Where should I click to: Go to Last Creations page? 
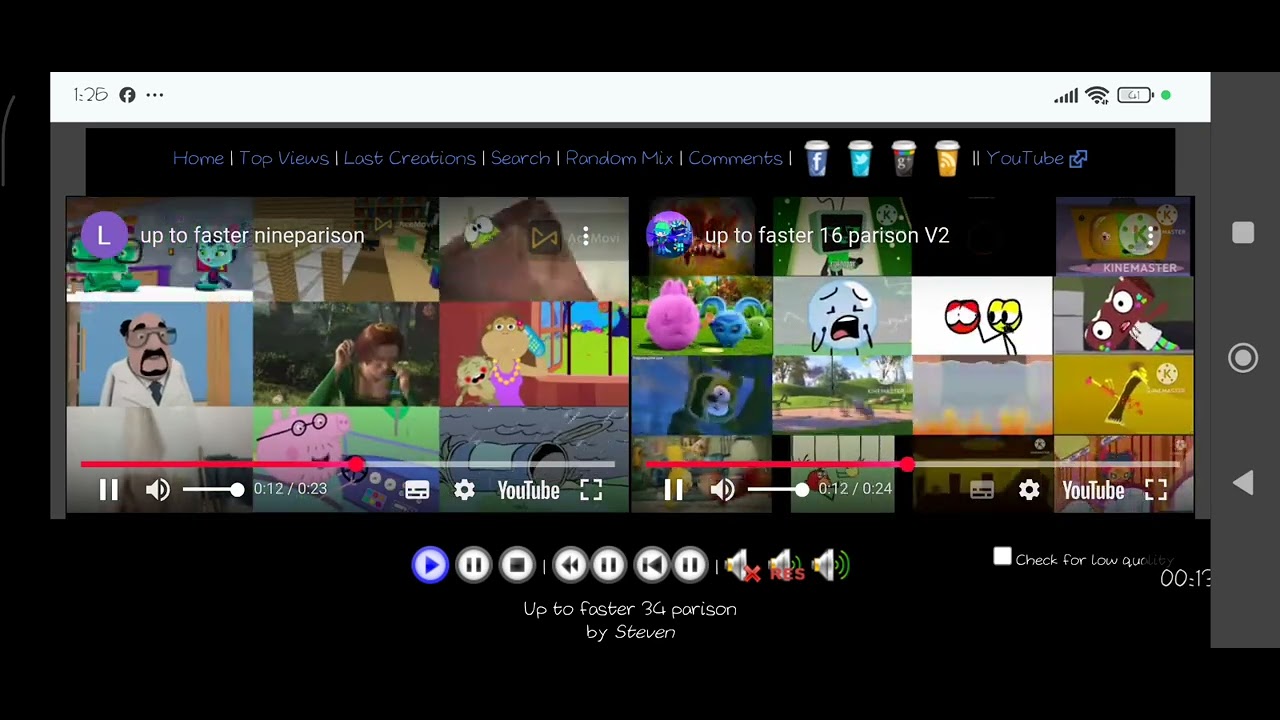point(410,158)
